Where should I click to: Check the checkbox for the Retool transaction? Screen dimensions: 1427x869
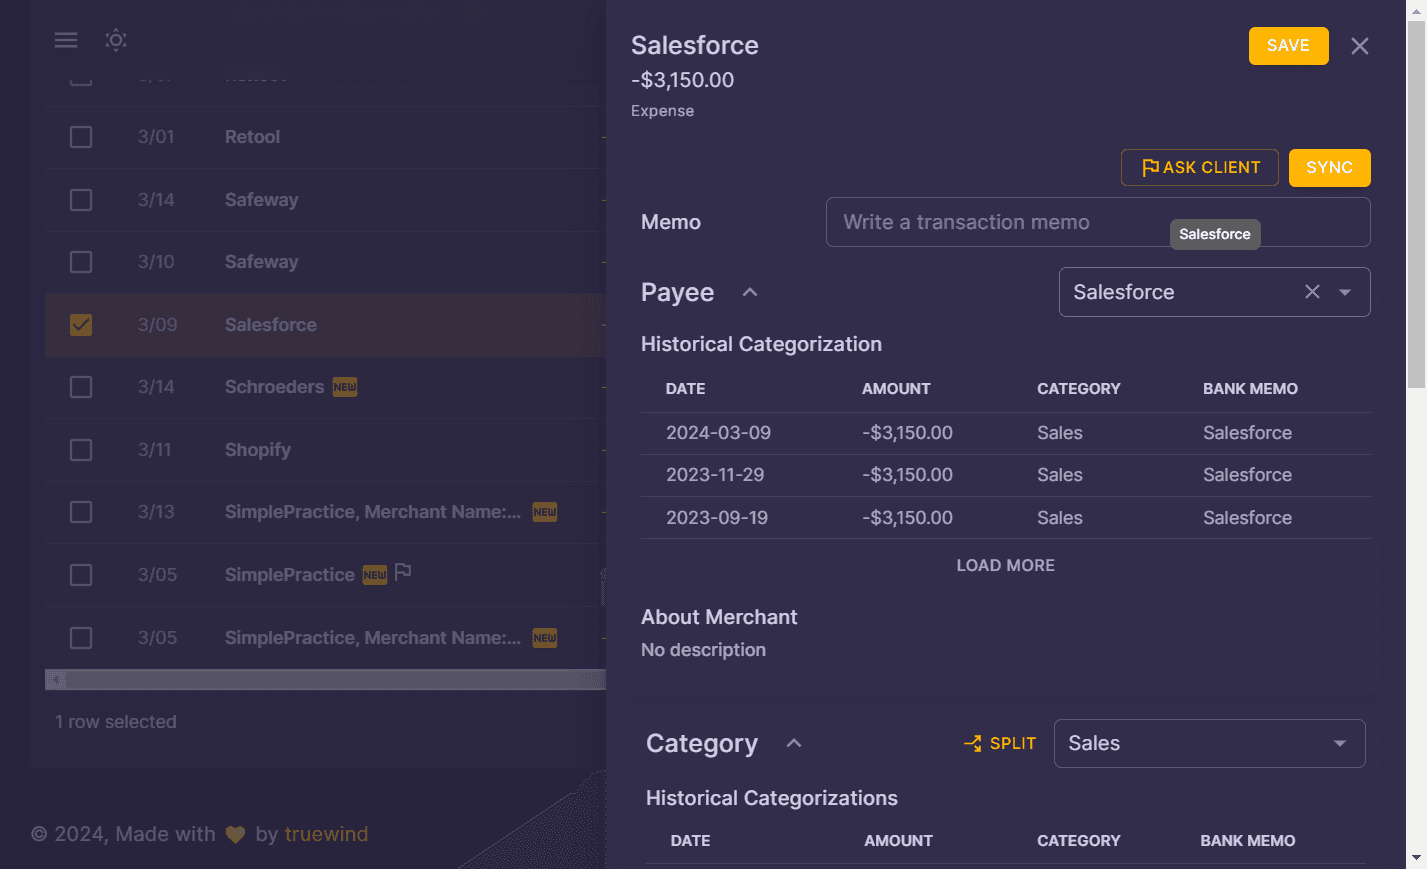81,137
